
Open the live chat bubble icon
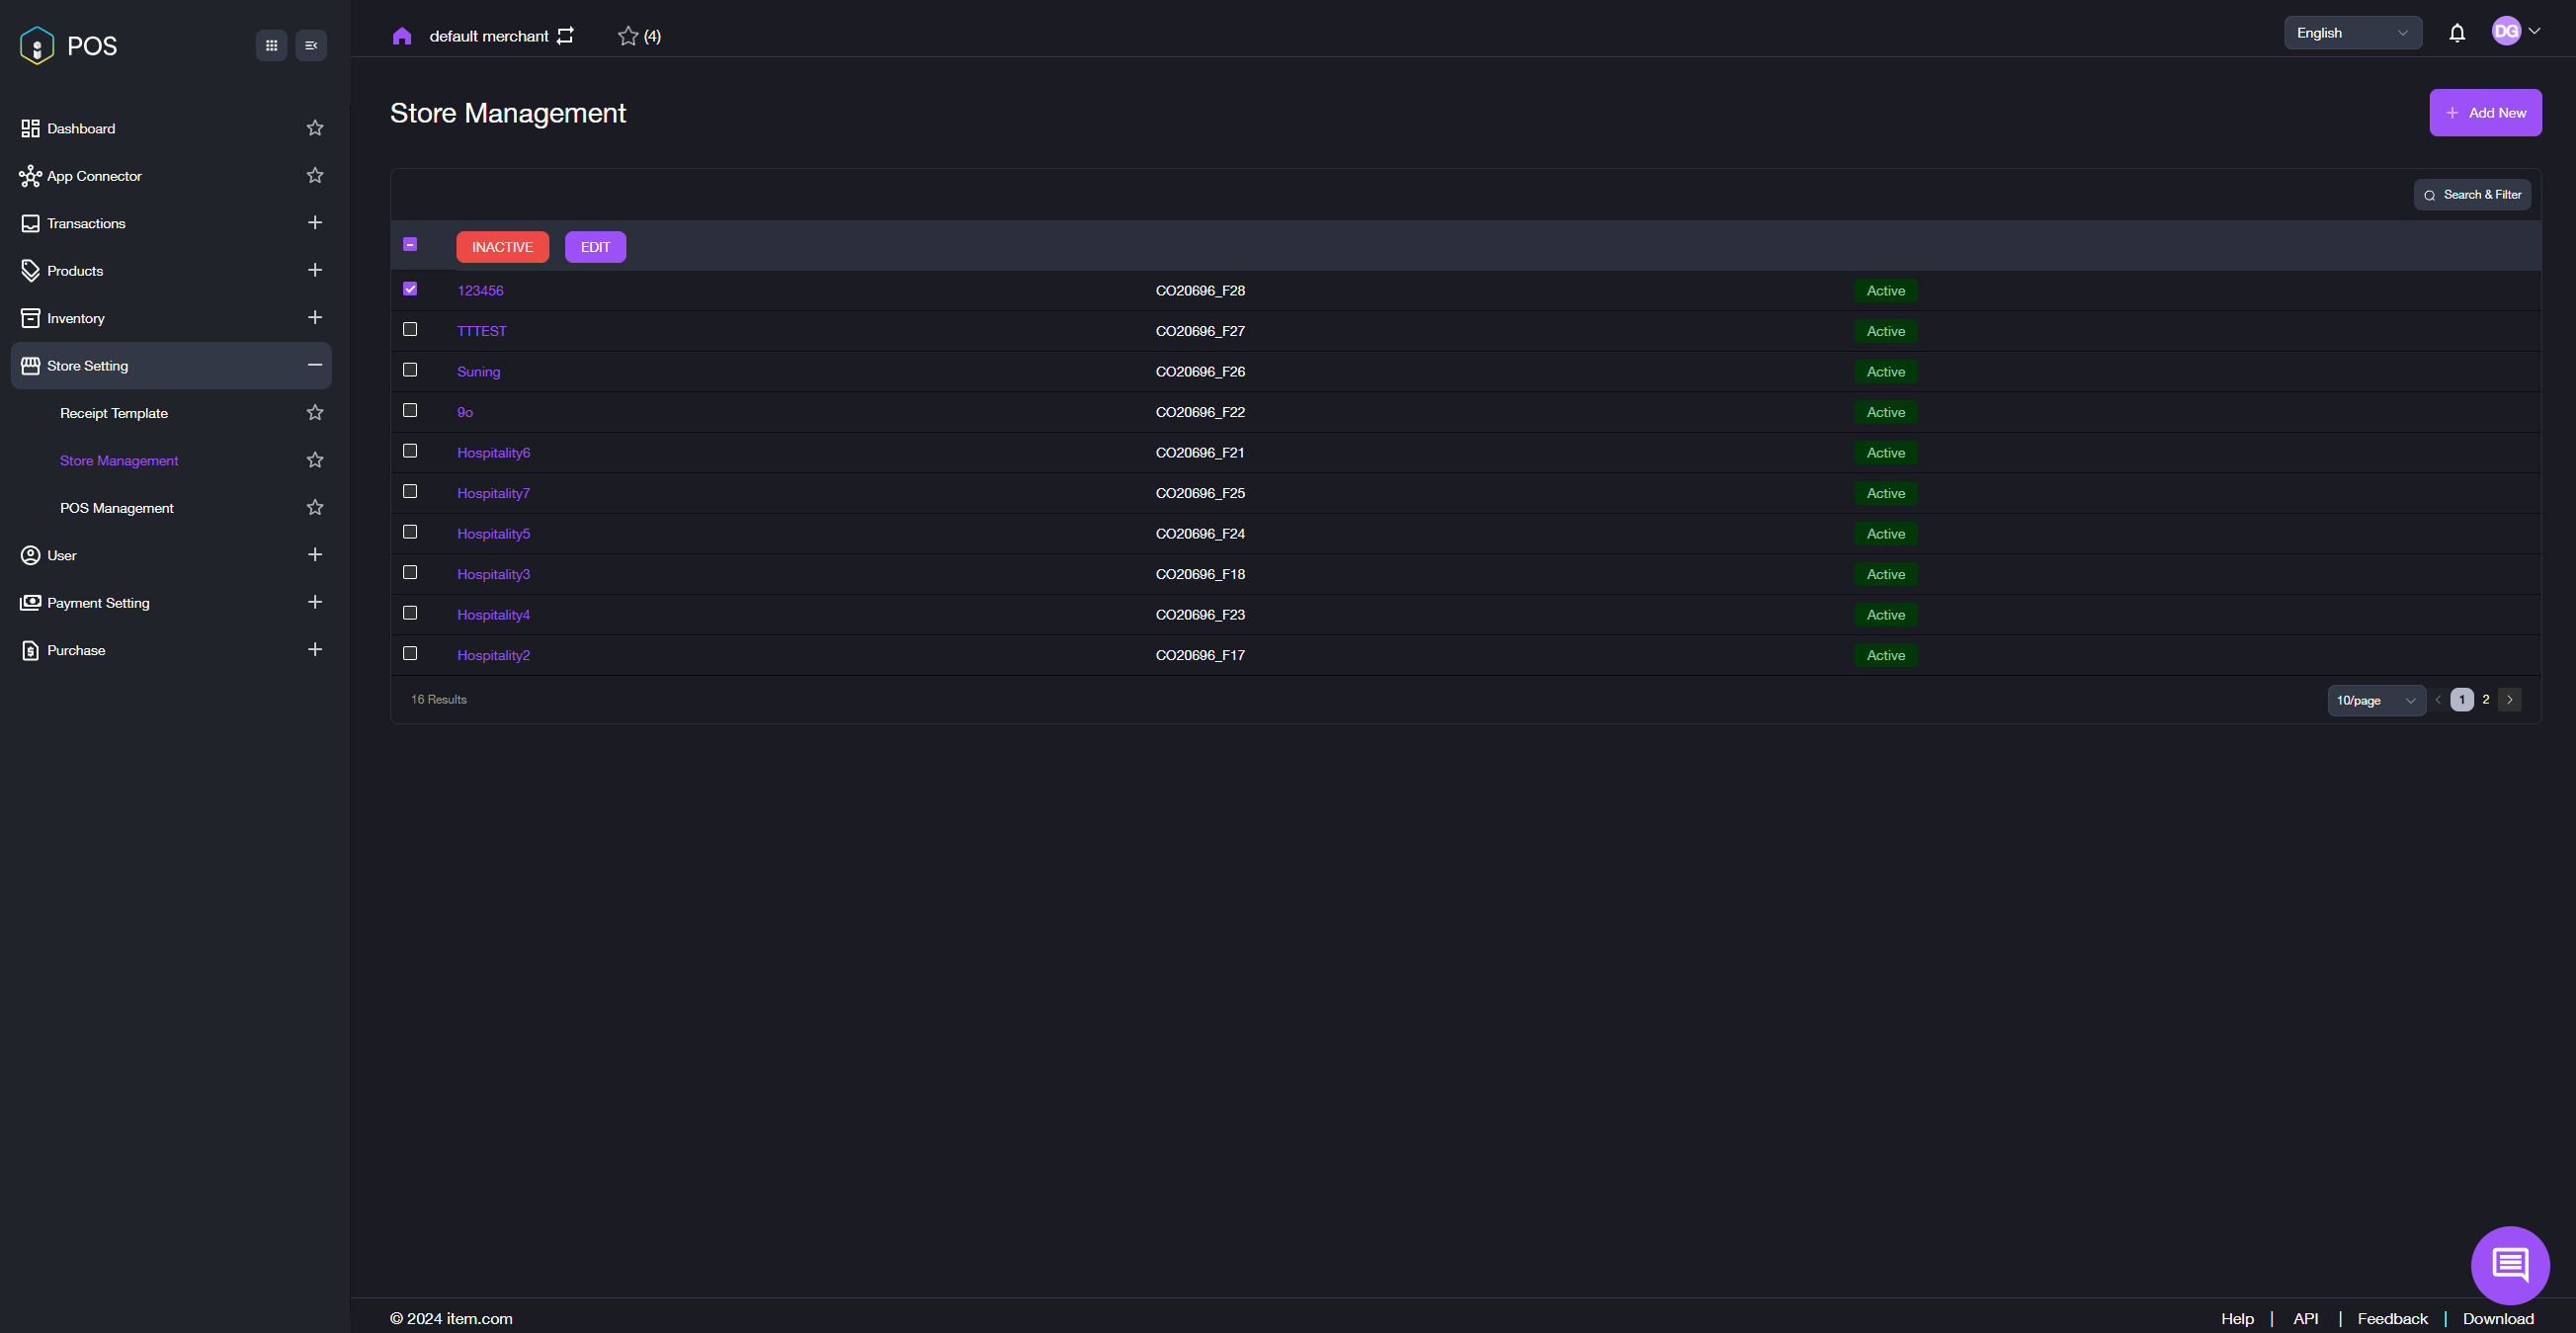point(2509,1264)
